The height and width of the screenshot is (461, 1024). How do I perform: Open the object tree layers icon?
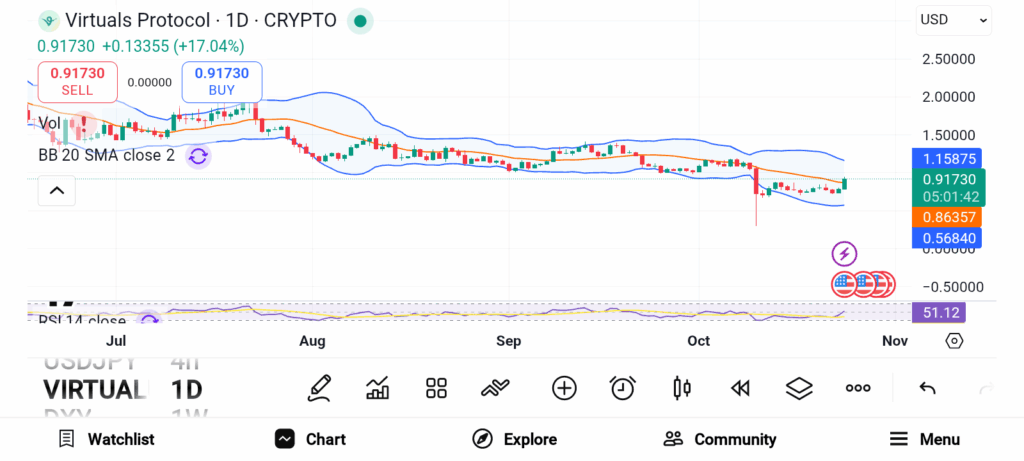pos(799,388)
